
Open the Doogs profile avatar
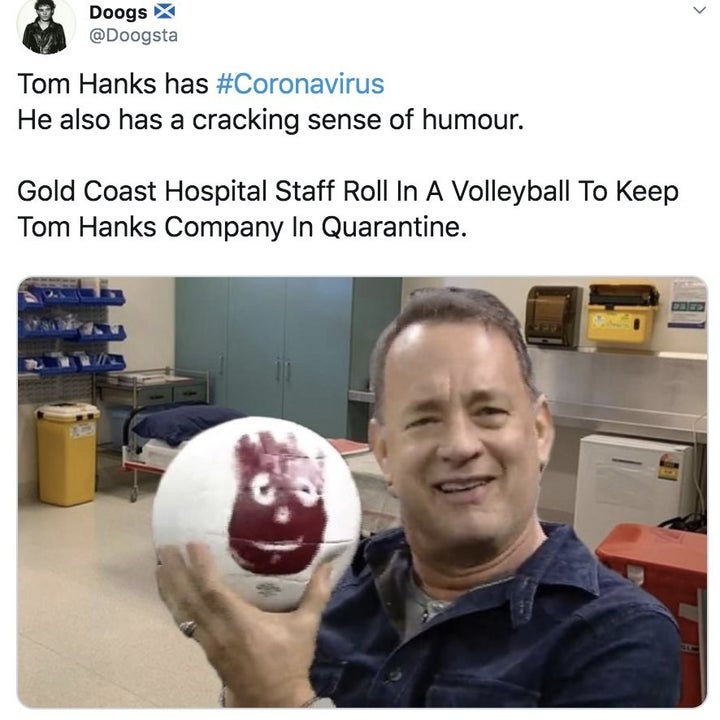[45, 26]
